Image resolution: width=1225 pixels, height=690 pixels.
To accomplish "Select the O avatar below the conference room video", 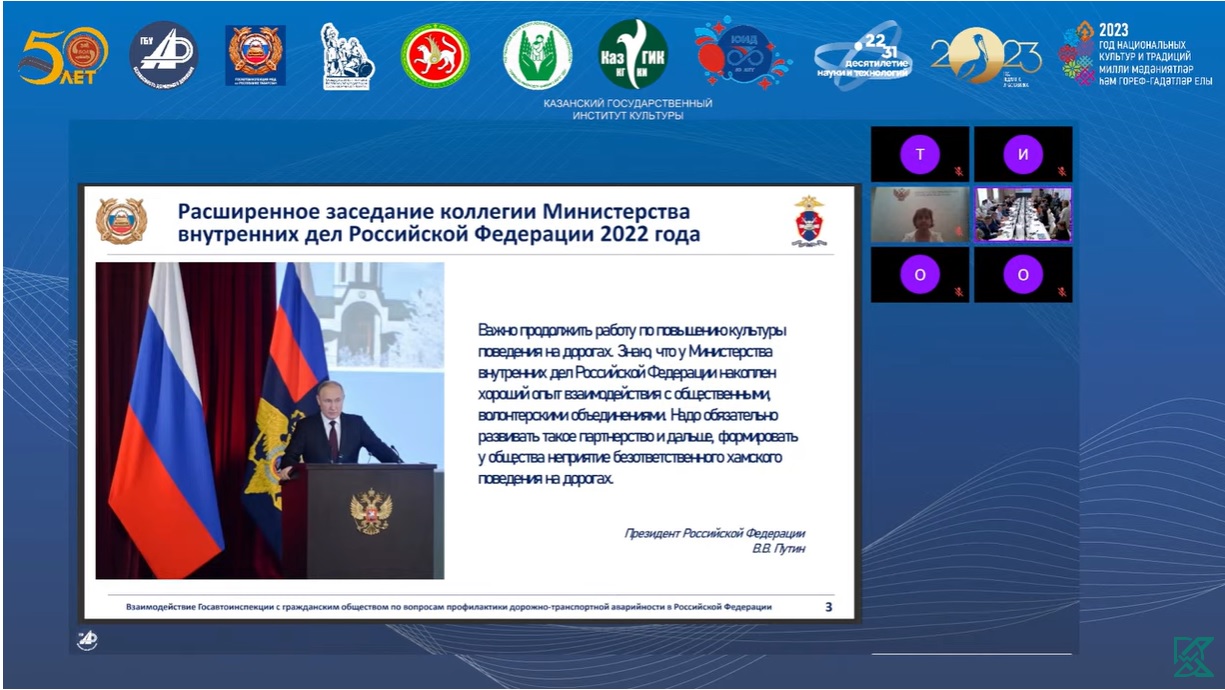I will (1023, 275).
